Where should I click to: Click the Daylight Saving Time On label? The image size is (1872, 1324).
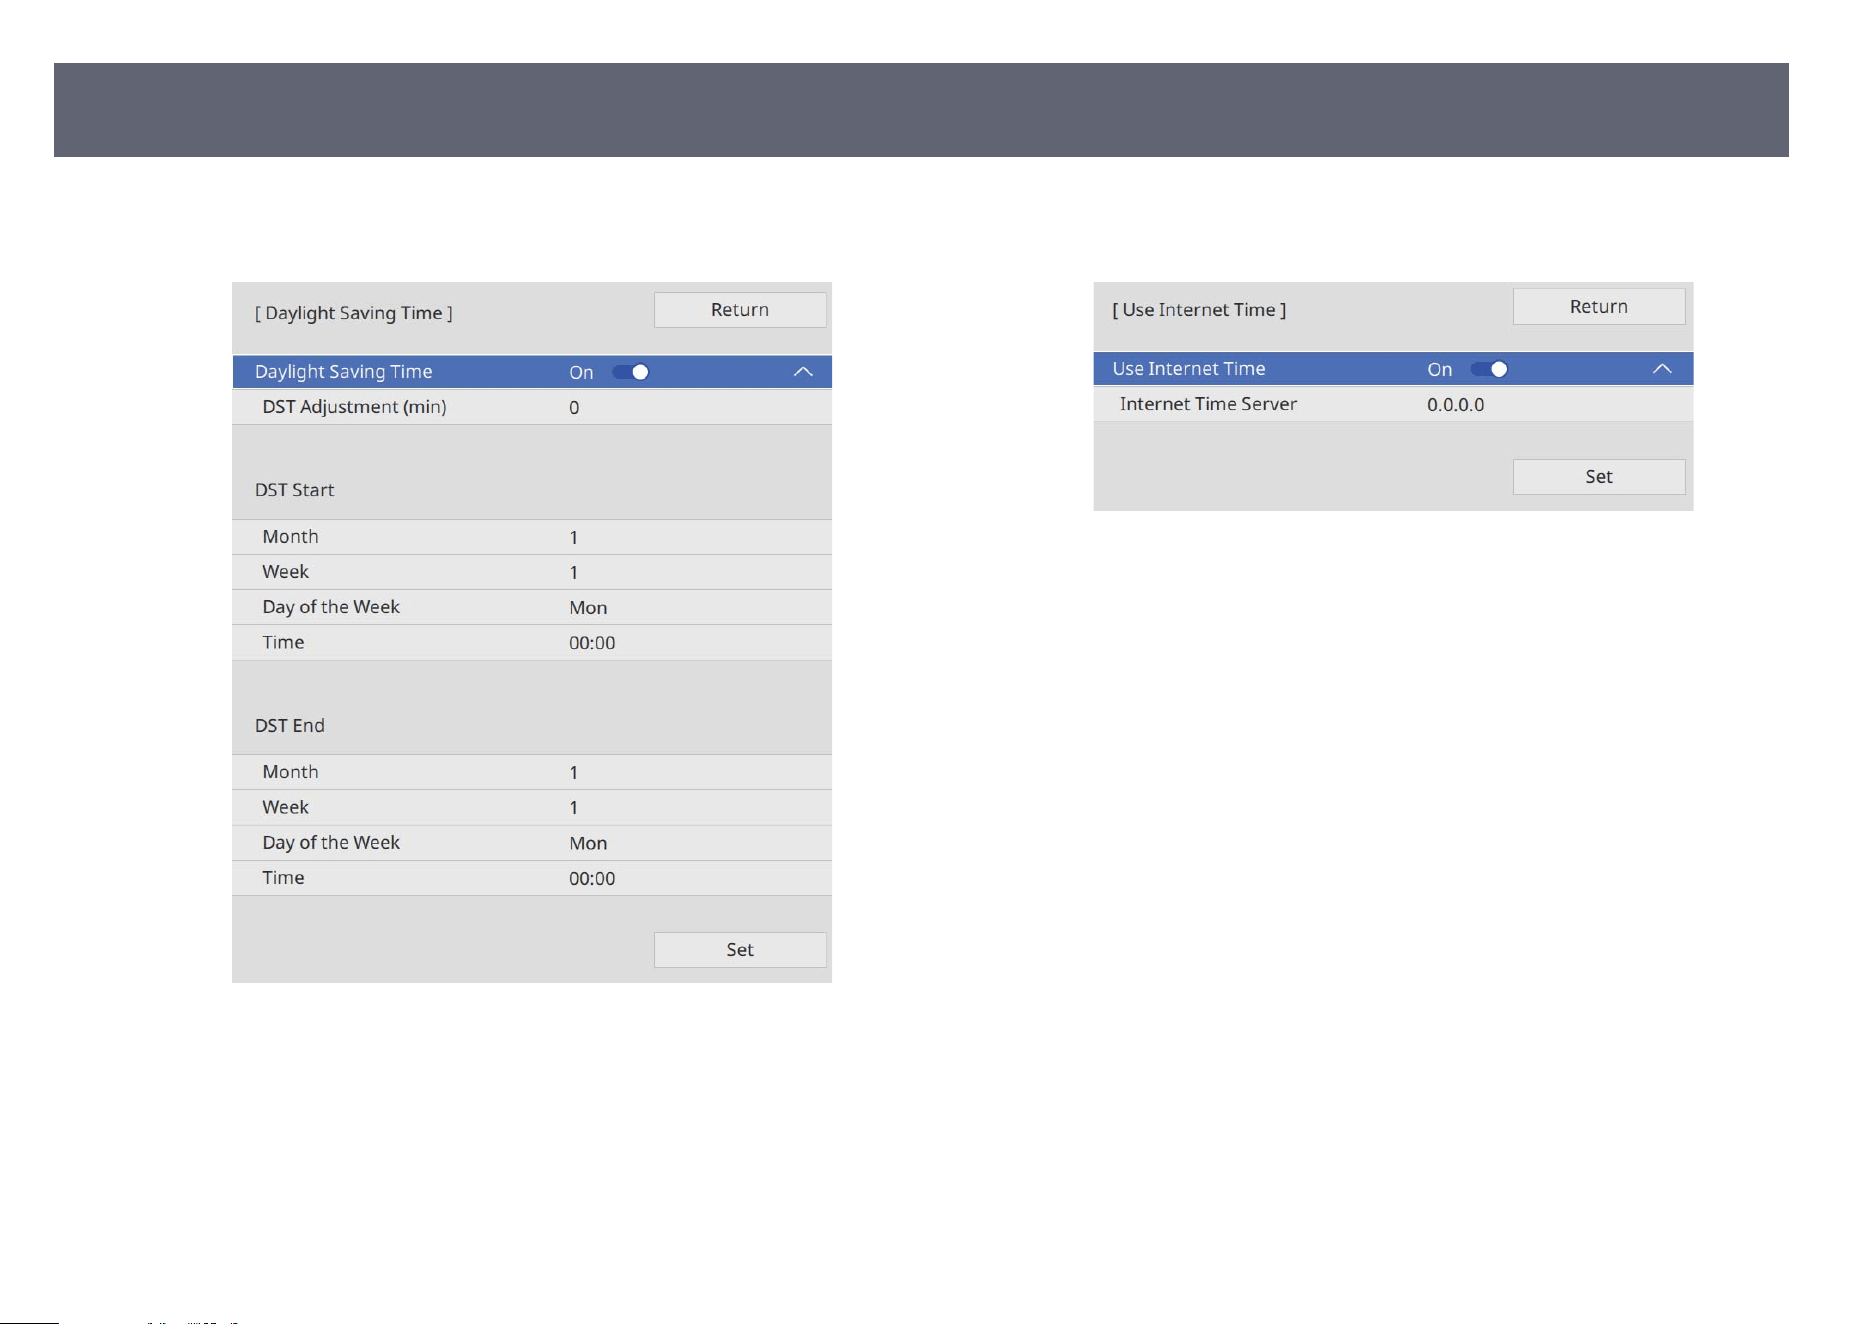pos(581,372)
